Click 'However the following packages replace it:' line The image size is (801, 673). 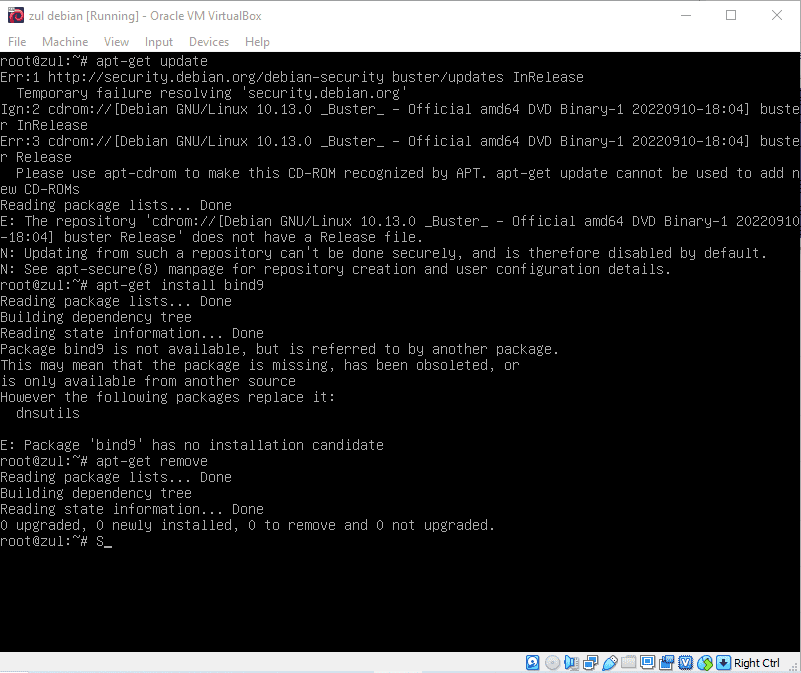click(168, 397)
